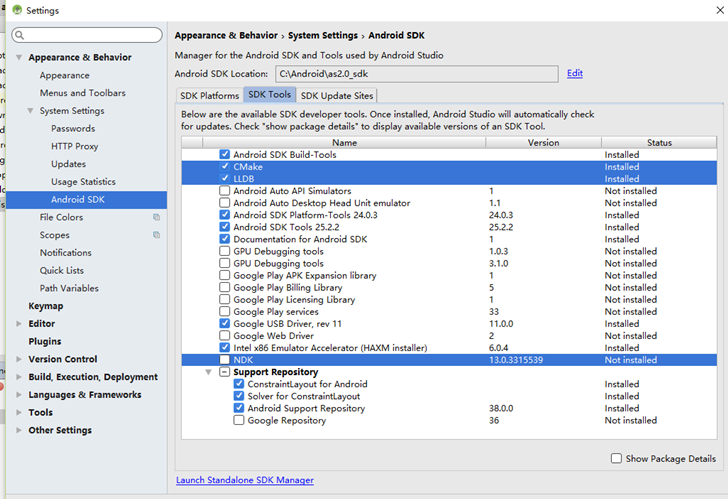Viewport: 728px width, 499px height.
Task: Select Android SDK in settings tree
Action: tap(86, 200)
